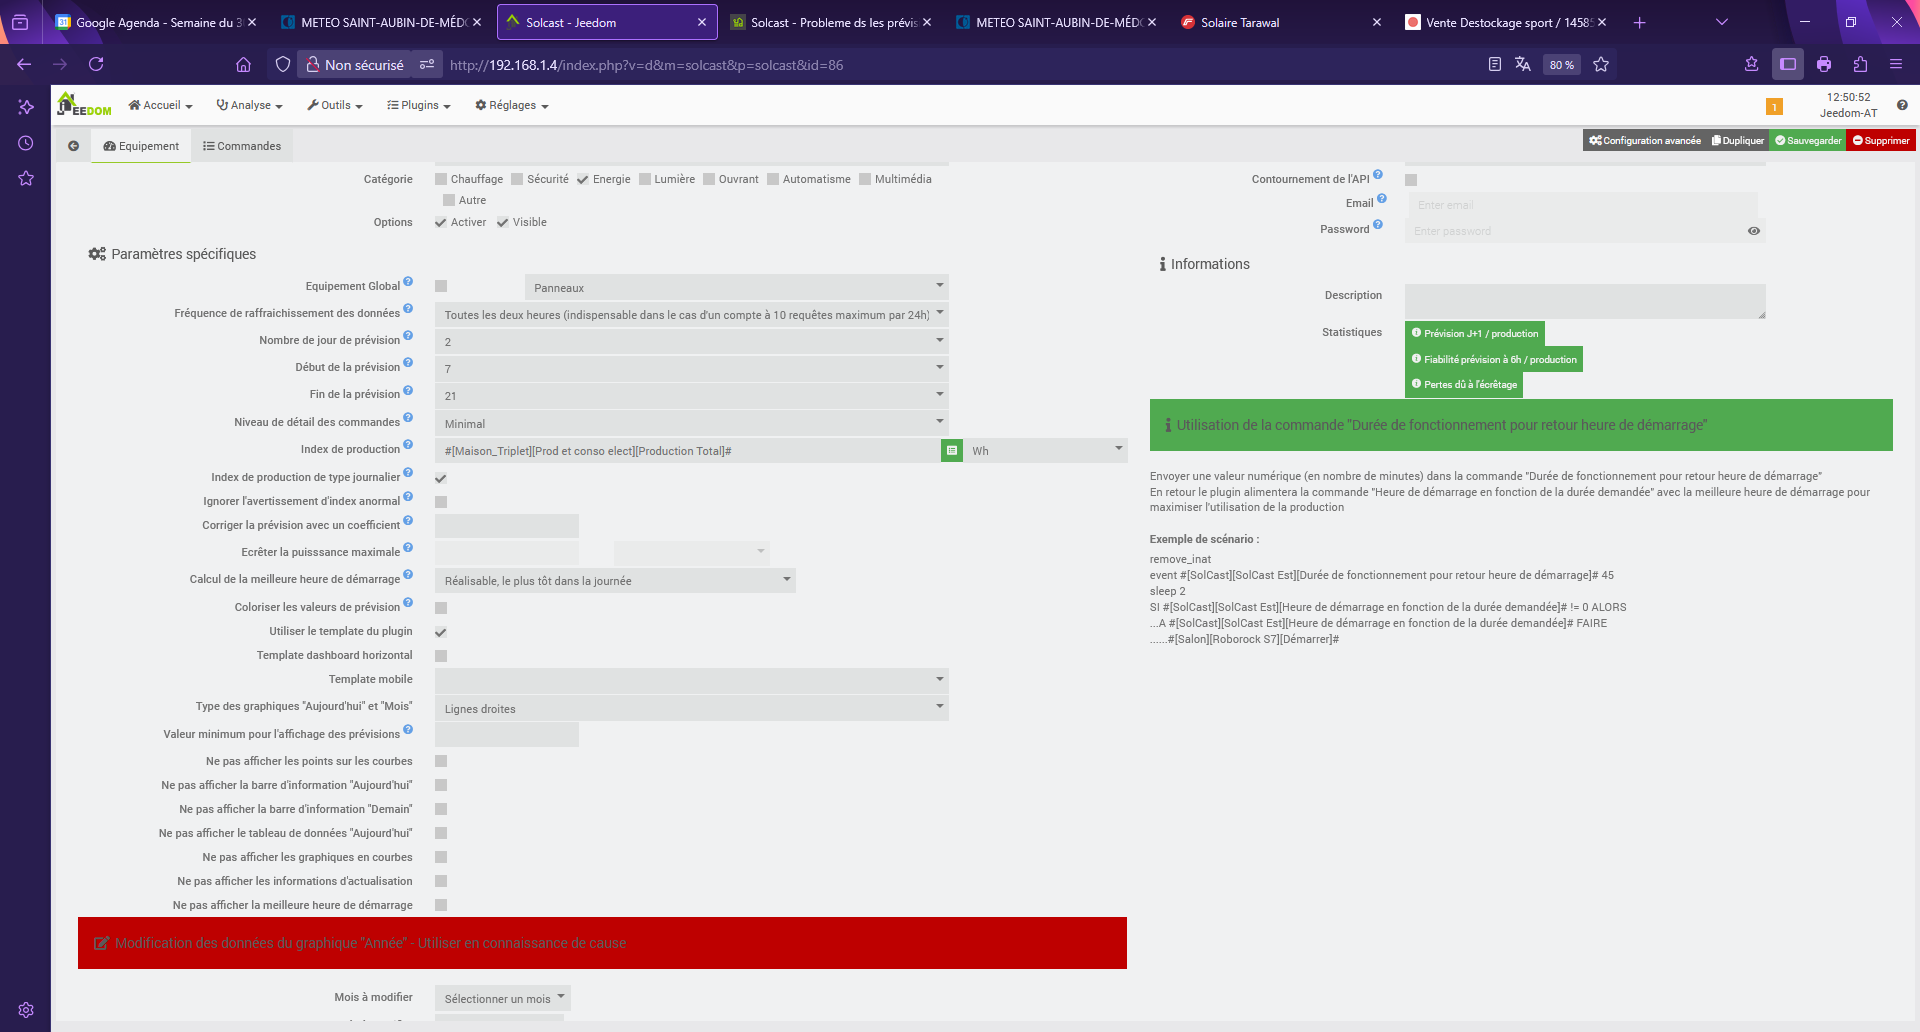Click the Sauvegarder button
Image resolution: width=1920 pixels, height=1032 pixels.
1808,141
